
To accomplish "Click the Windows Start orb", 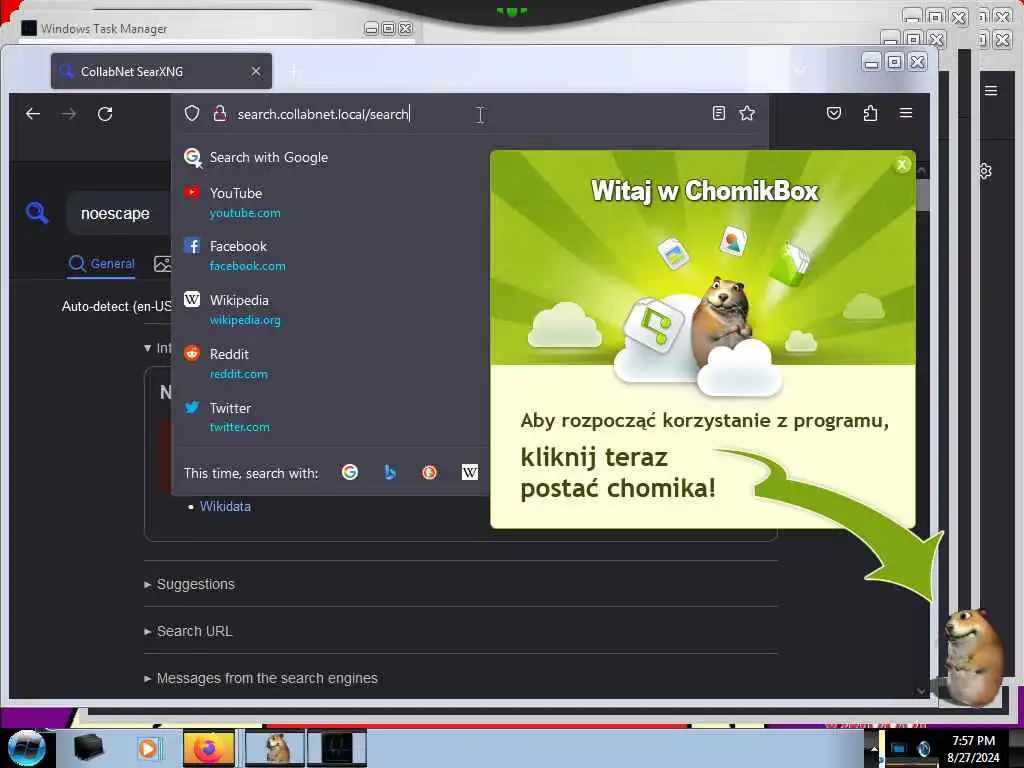I will tap(27, 748).
